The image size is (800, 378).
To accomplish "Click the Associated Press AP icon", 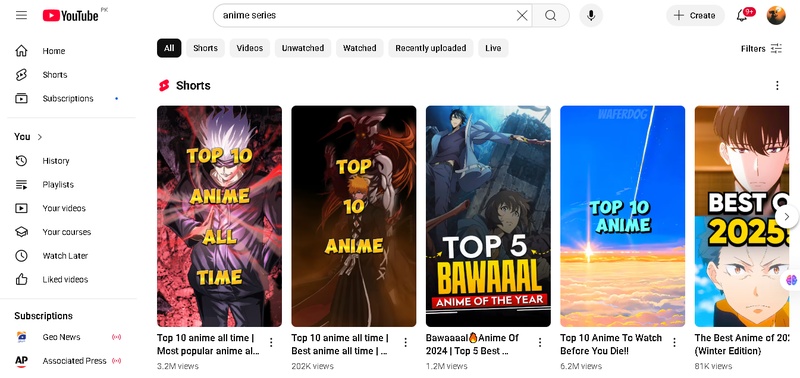I will (x=21, y=361).
